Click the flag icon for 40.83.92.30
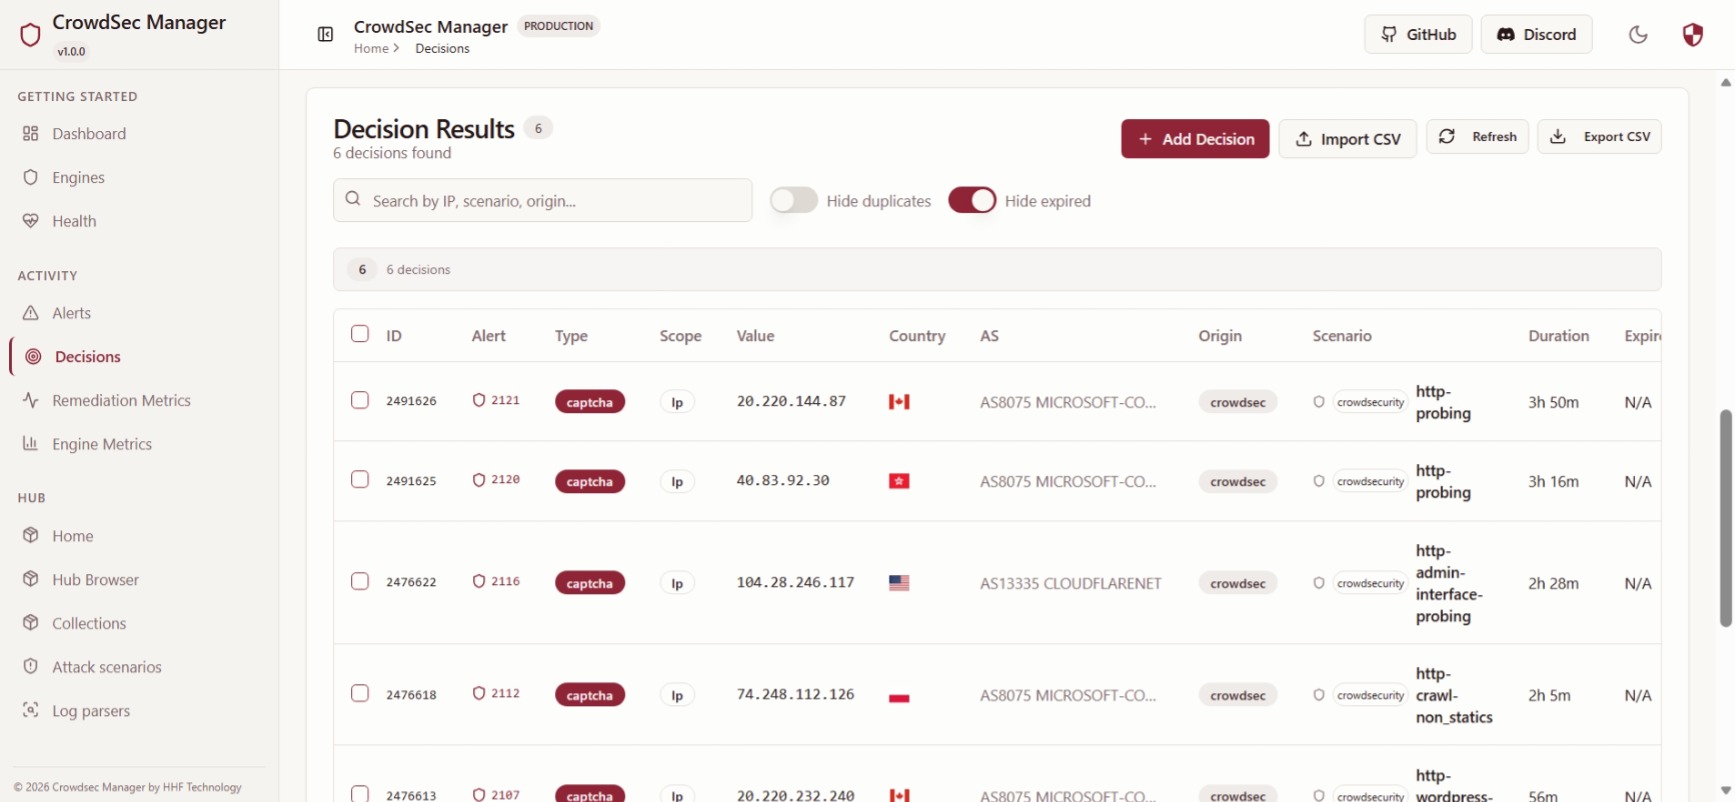 899,481
